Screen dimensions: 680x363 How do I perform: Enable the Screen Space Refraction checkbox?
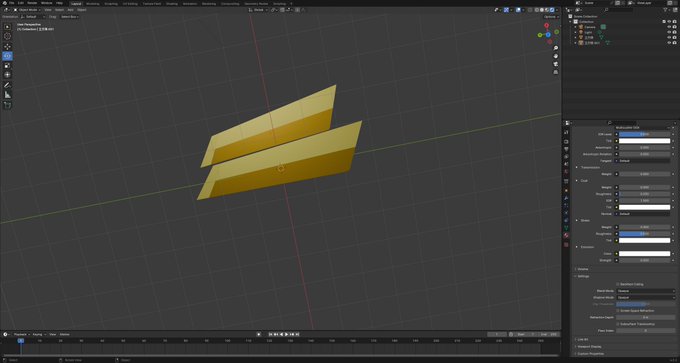point(618,311)
